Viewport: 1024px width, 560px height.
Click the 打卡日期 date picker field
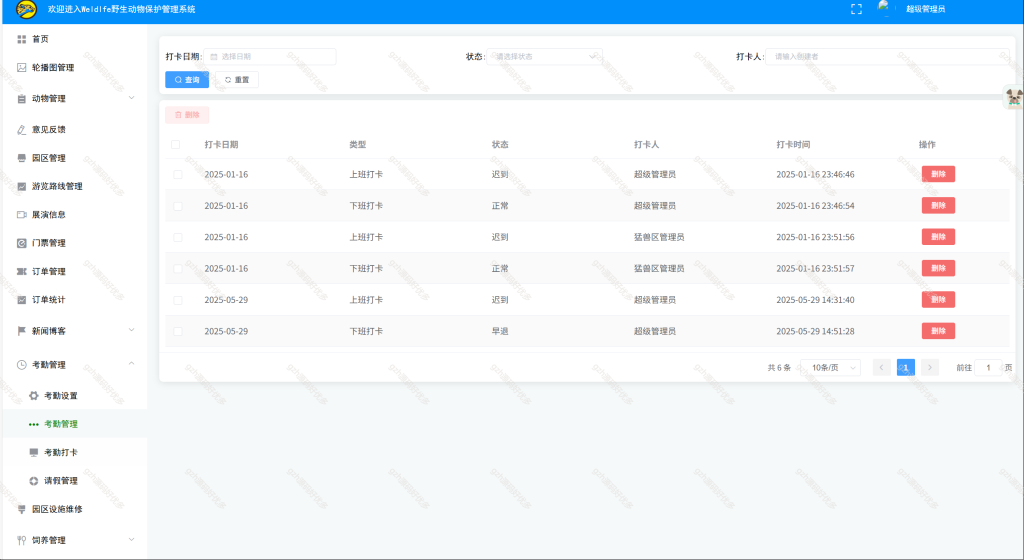(270, 57)
